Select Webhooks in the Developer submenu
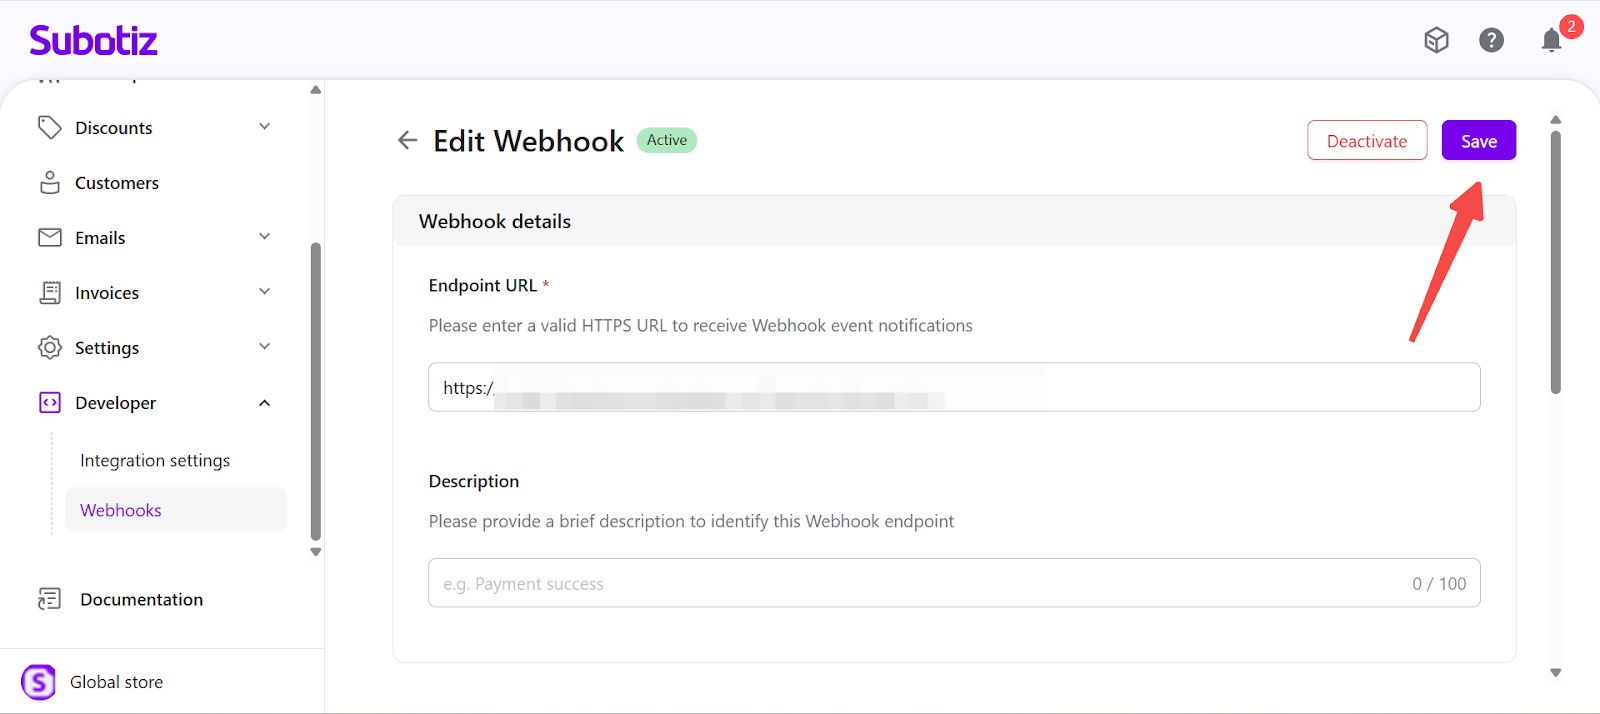Image resolution: width=1600 pixels, height=714 pixels. (121, 510)
